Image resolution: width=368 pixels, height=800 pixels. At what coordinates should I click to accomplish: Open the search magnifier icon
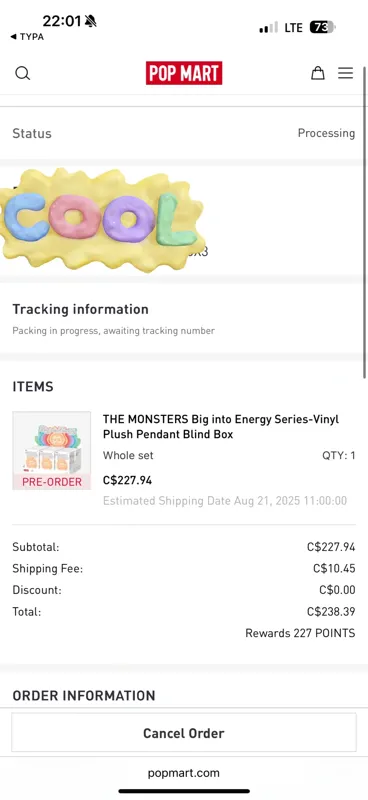(x=22, y=73)
